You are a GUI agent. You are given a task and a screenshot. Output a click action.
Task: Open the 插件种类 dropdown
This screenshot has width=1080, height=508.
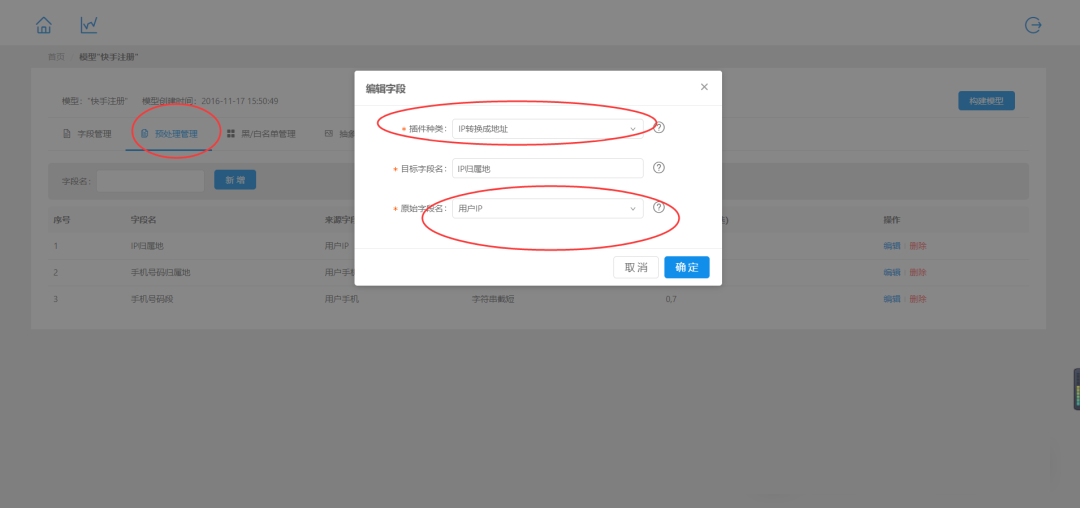click(x=548, y=129)
